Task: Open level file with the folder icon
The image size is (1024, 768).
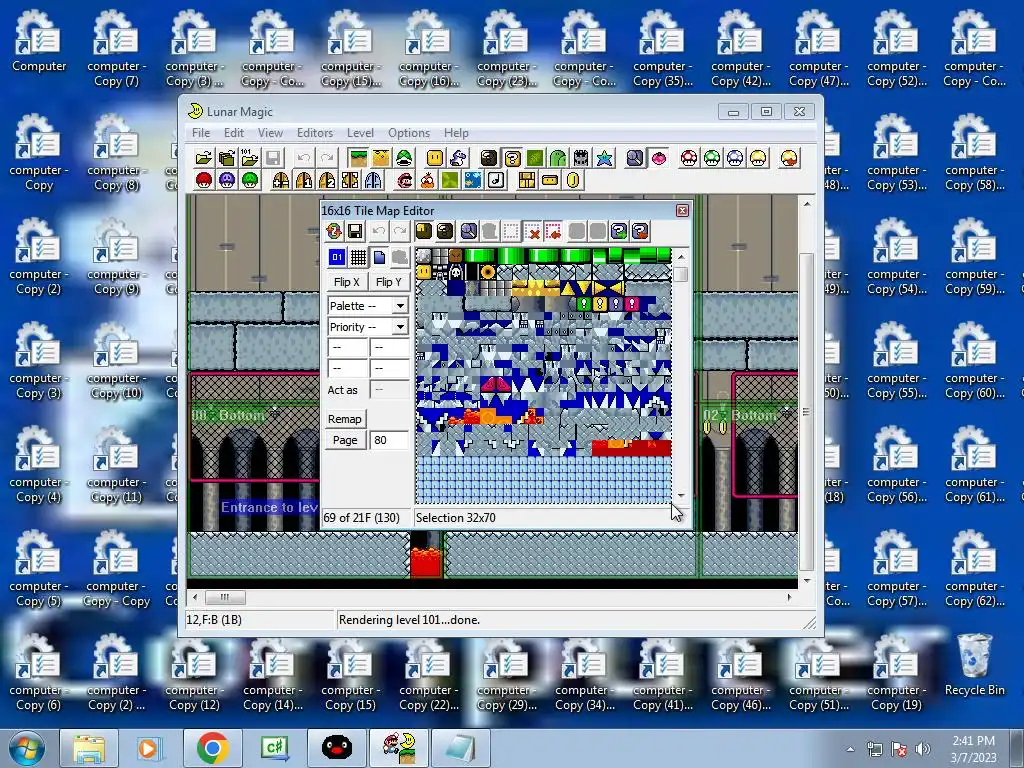Action: pyautogui.click(x=204, y=158)
